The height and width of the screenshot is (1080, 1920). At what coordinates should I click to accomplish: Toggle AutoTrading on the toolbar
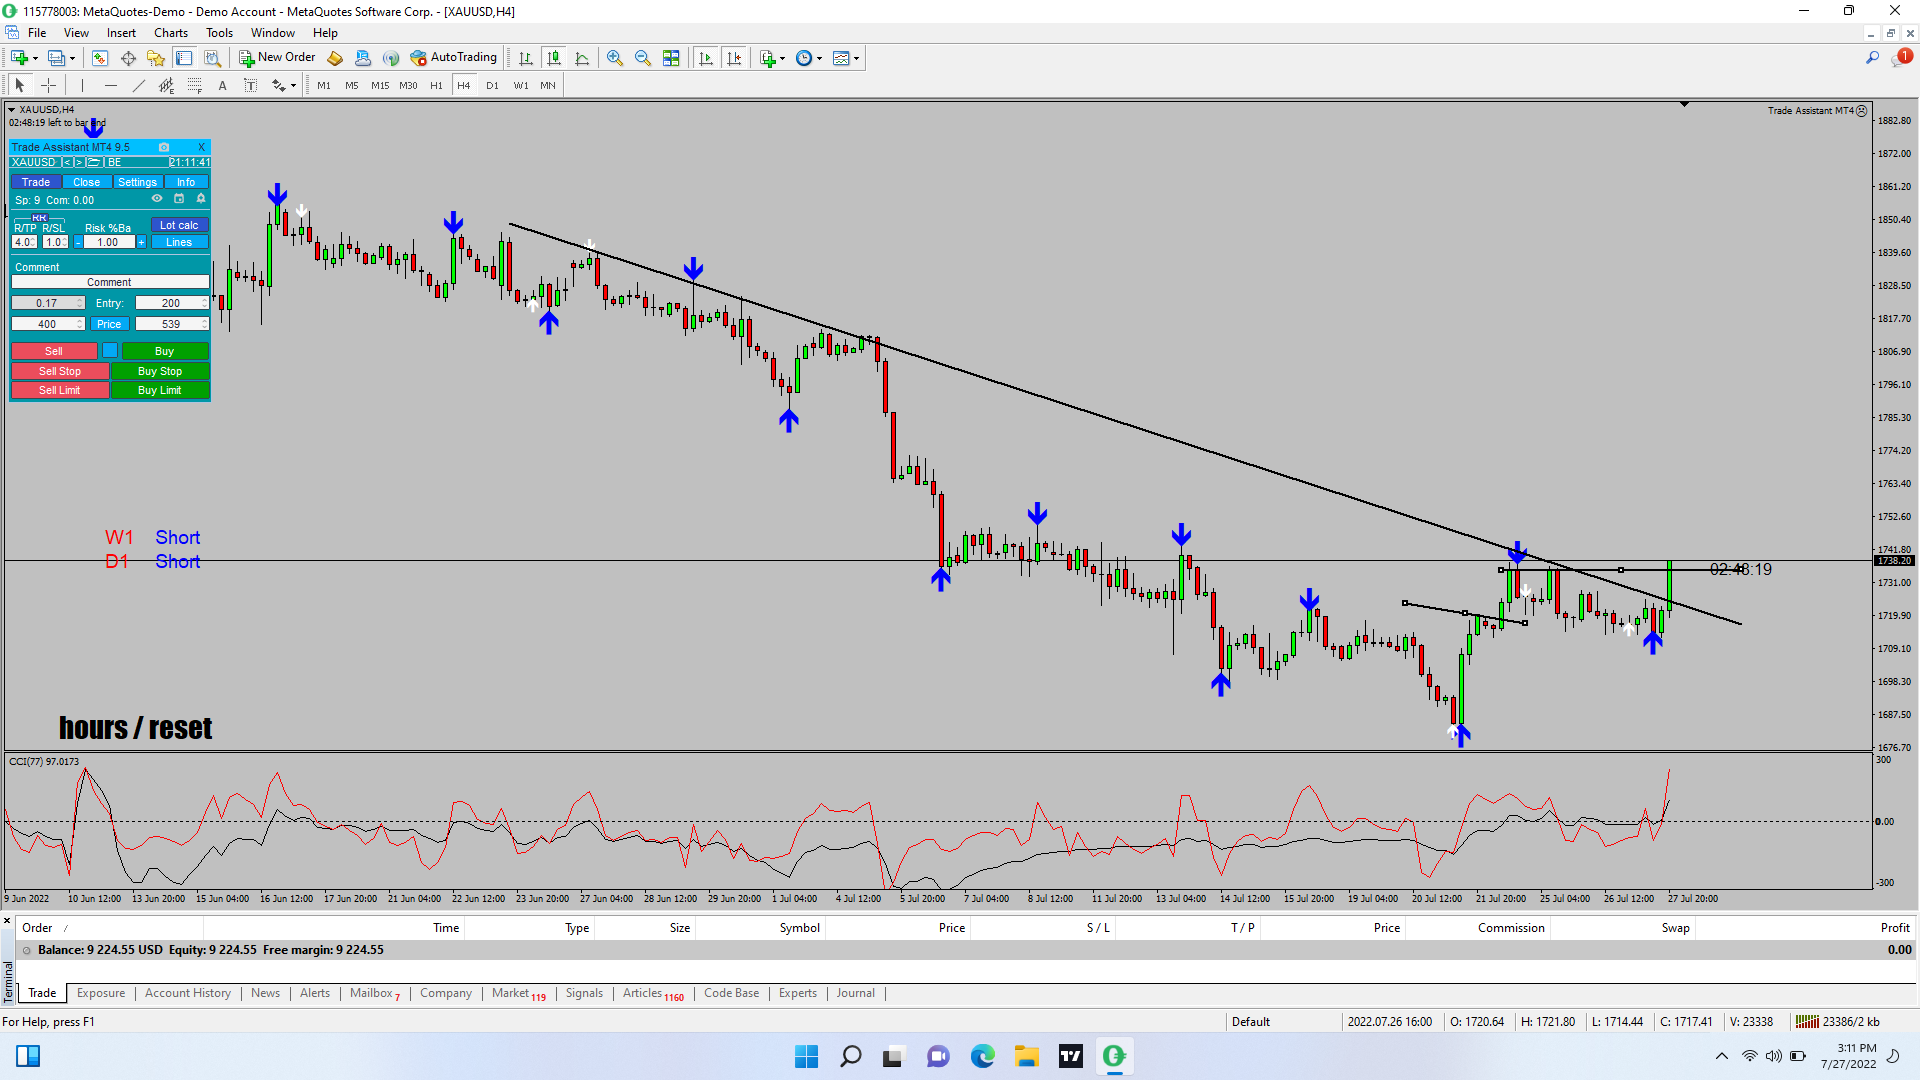pyautogui.click(x=454, y=58)
